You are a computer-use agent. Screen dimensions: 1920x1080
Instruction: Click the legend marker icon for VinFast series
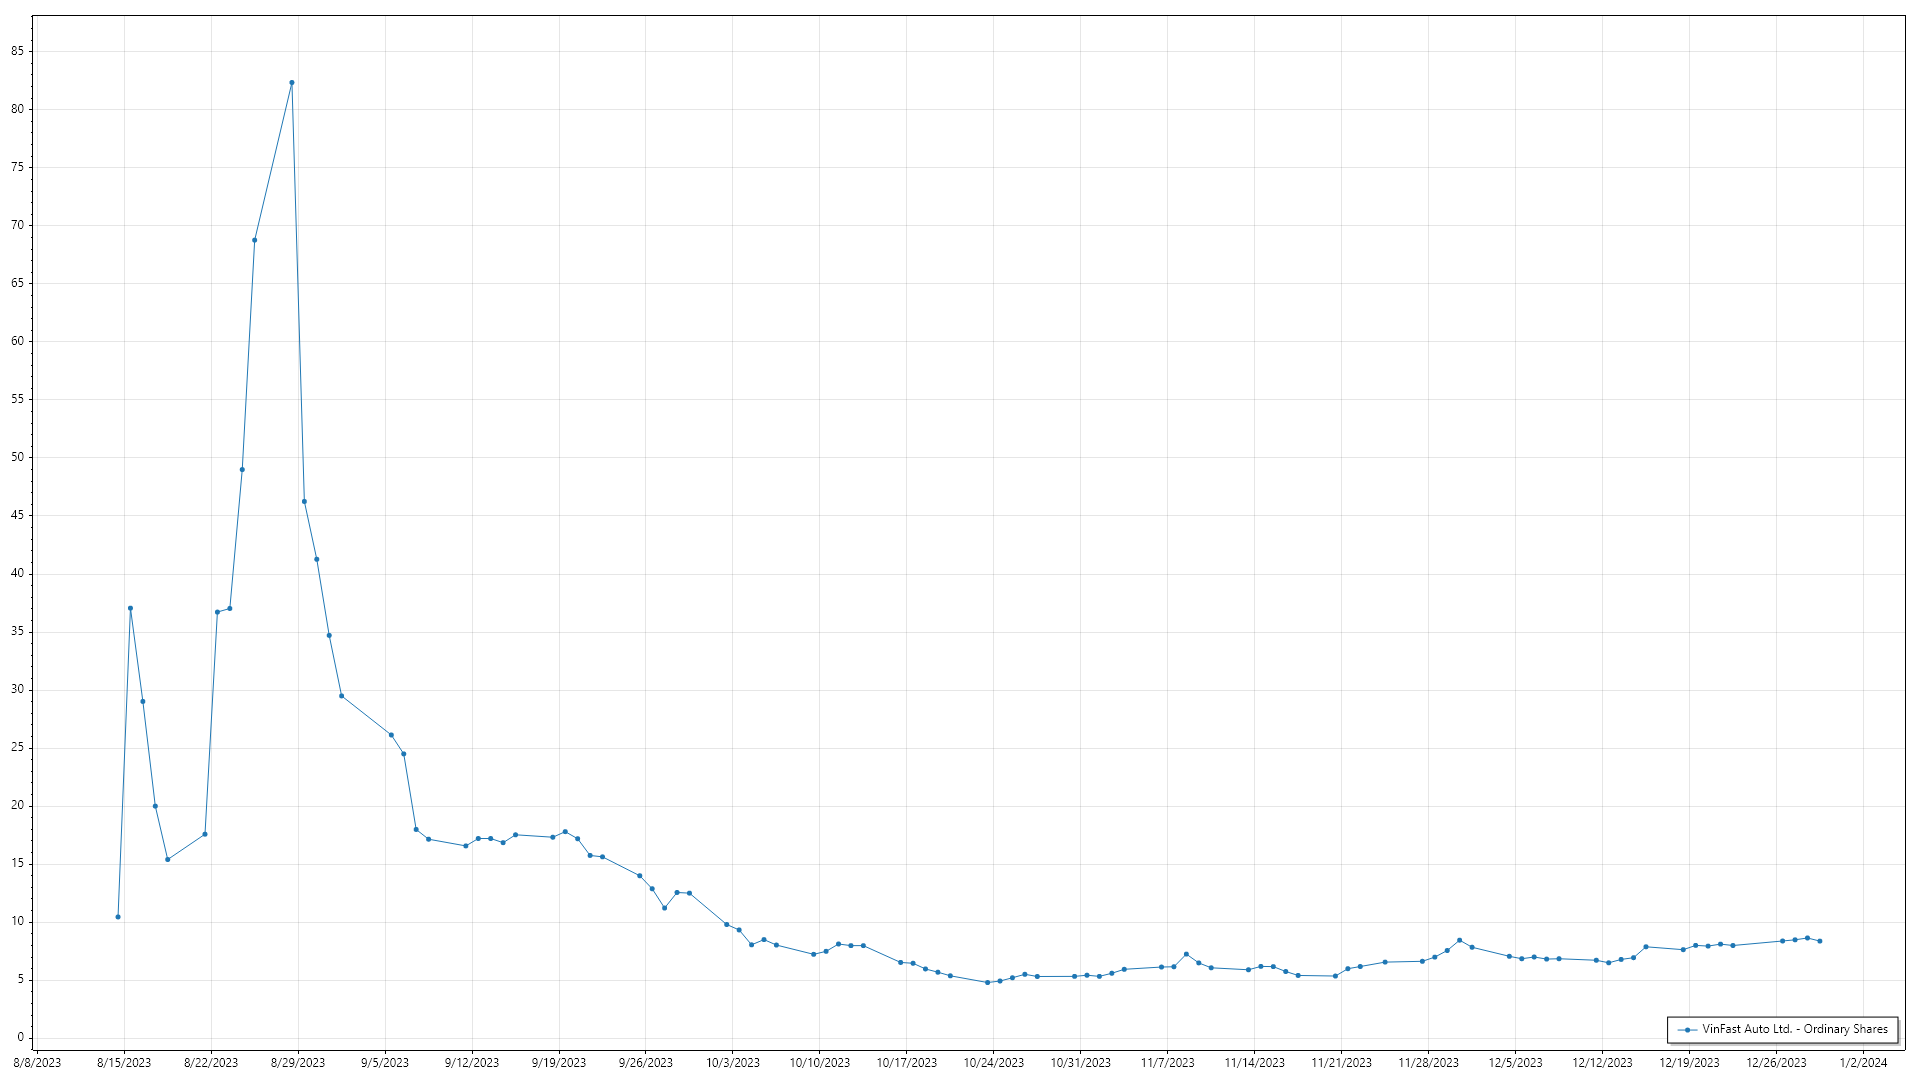click(x=1688, y=1030)
